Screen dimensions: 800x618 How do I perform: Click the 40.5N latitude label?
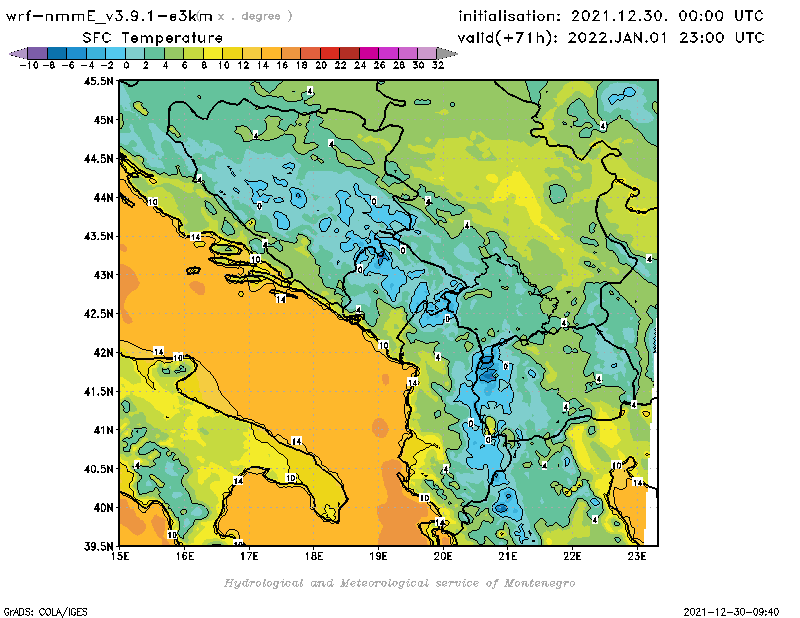click(98, 469)
